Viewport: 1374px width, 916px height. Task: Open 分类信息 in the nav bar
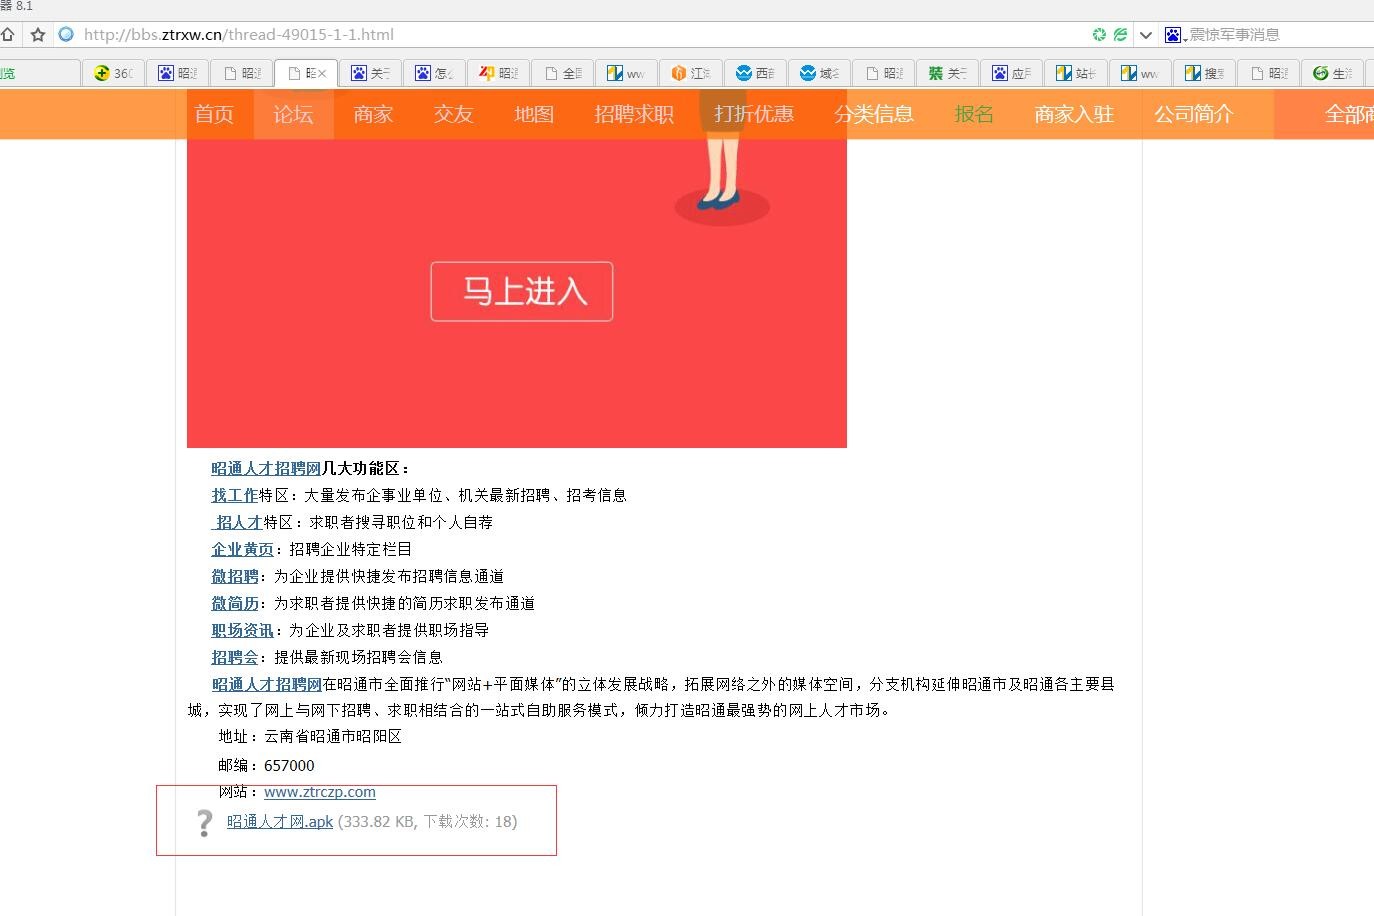(x=874, y=114)
